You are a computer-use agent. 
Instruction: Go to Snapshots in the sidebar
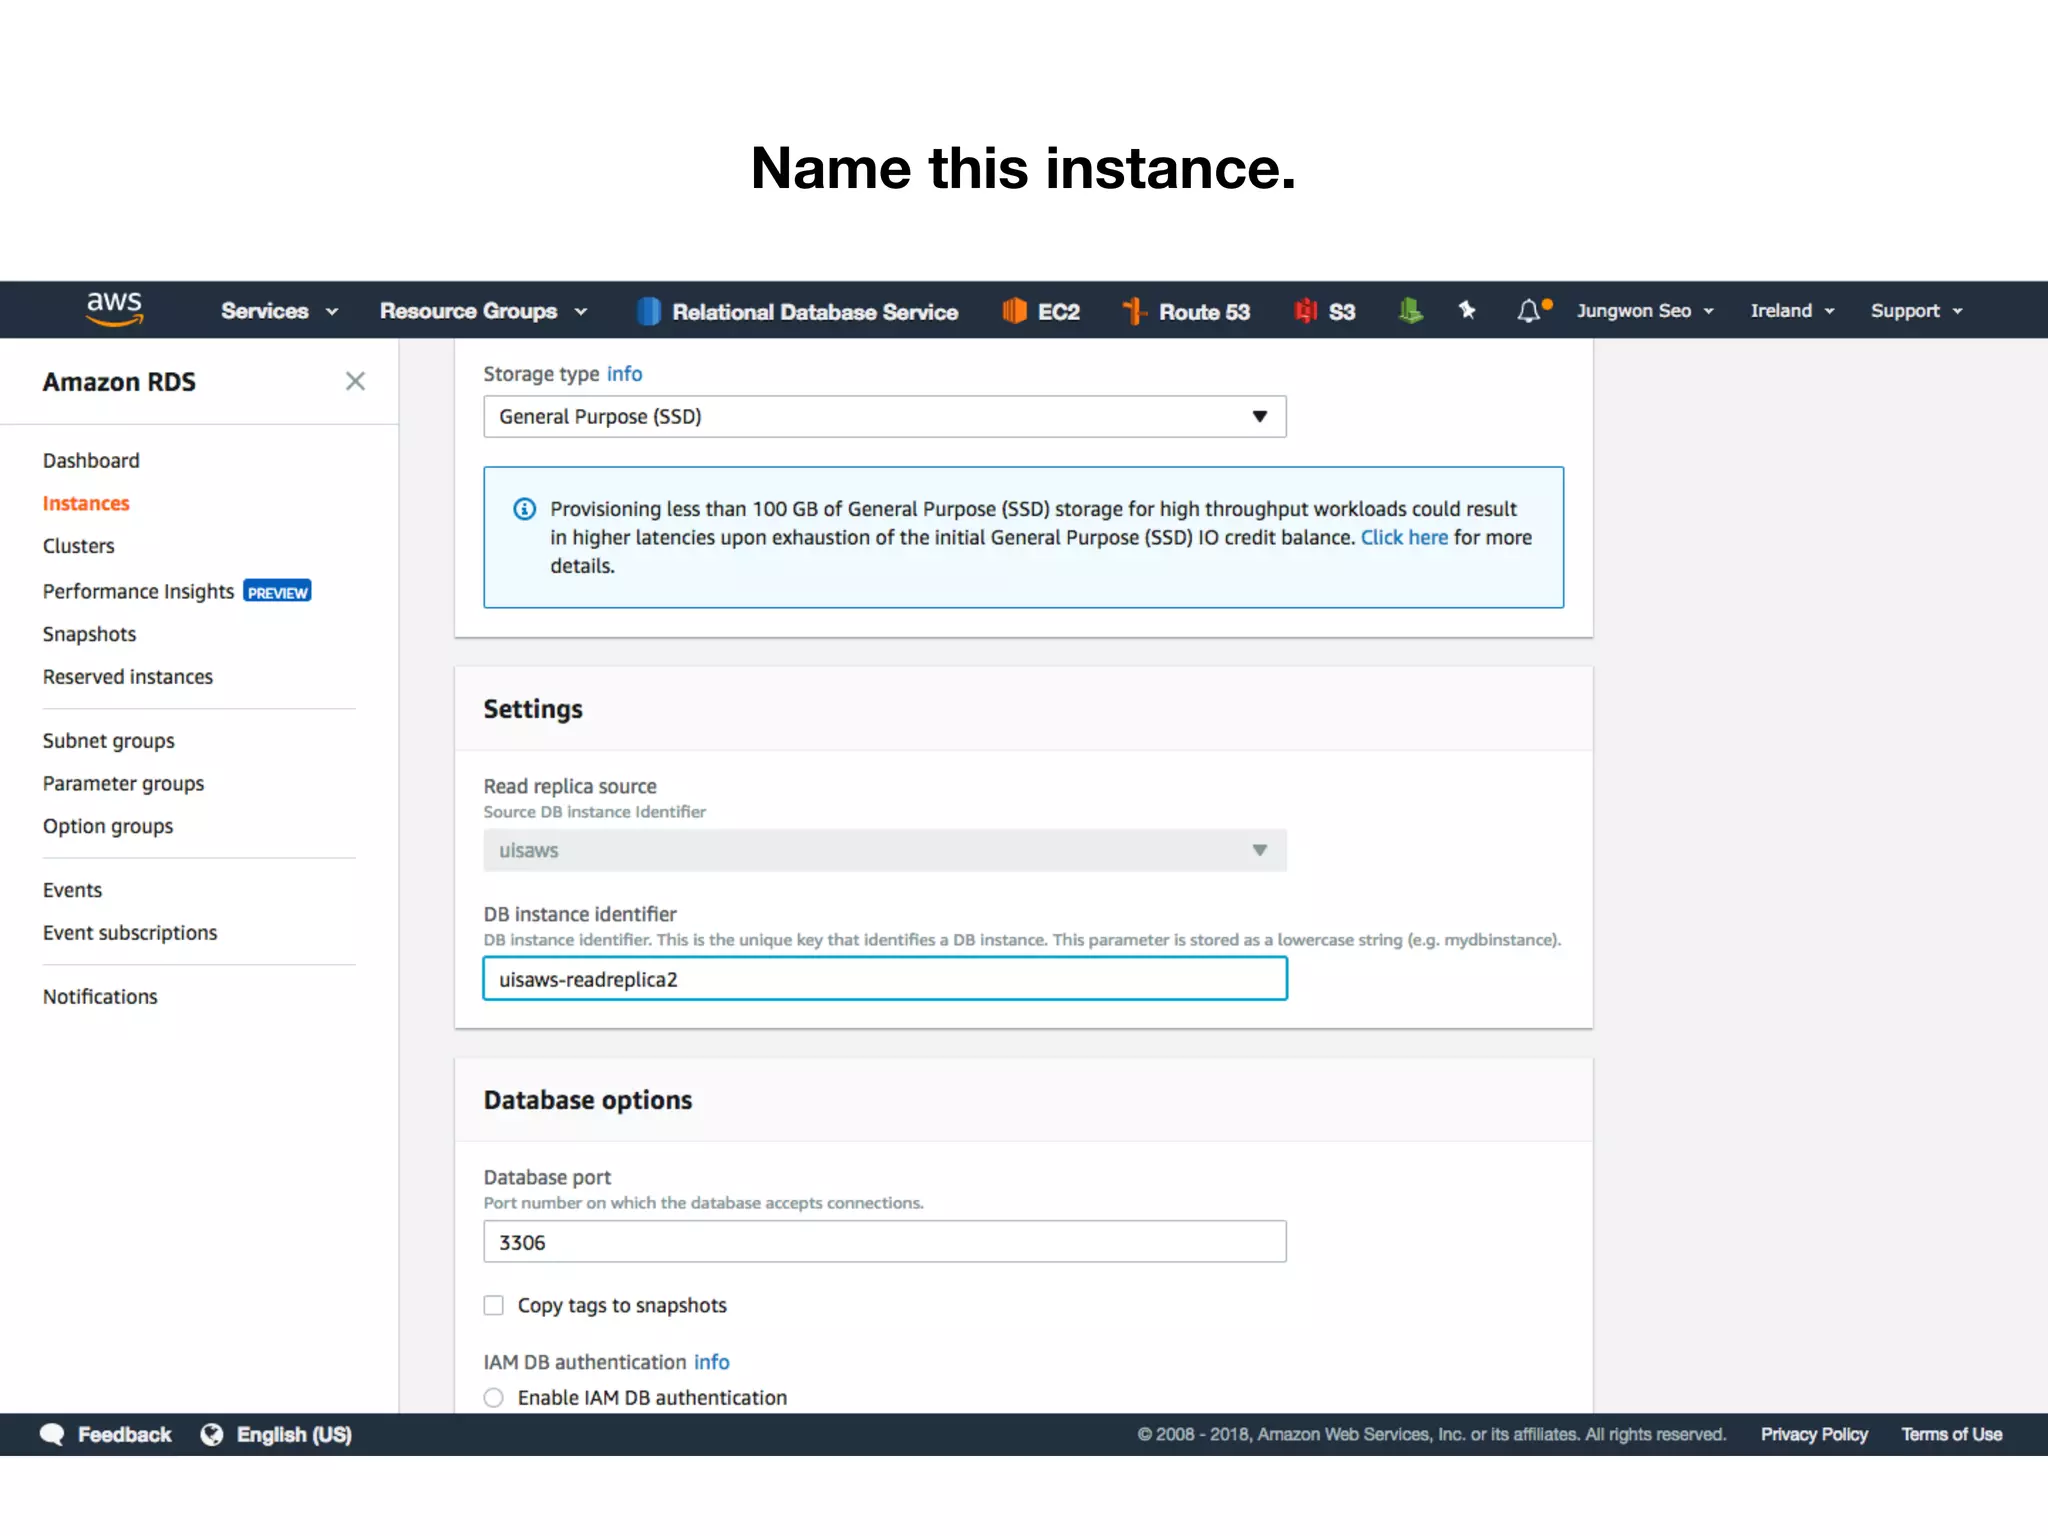click(89, 634)
